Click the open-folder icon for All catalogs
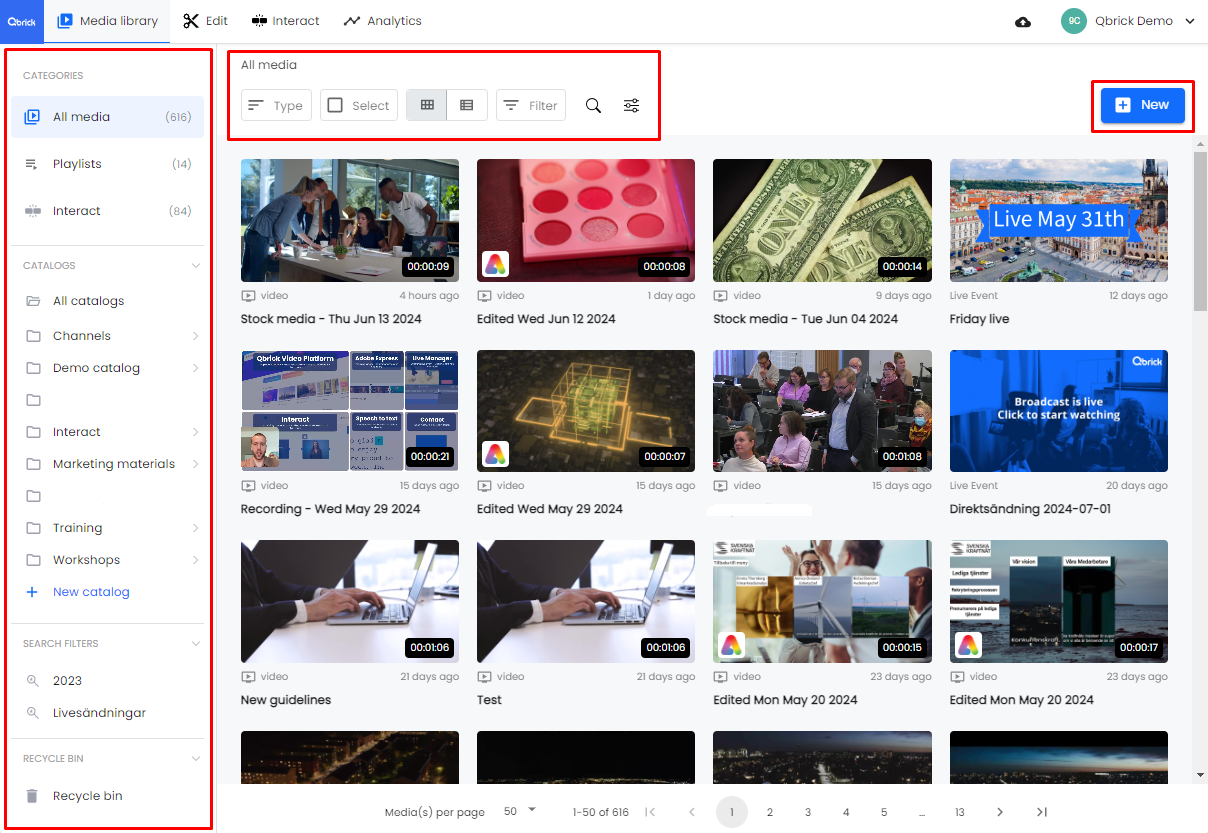1208x833 pixels. click(x=33, y=301)
